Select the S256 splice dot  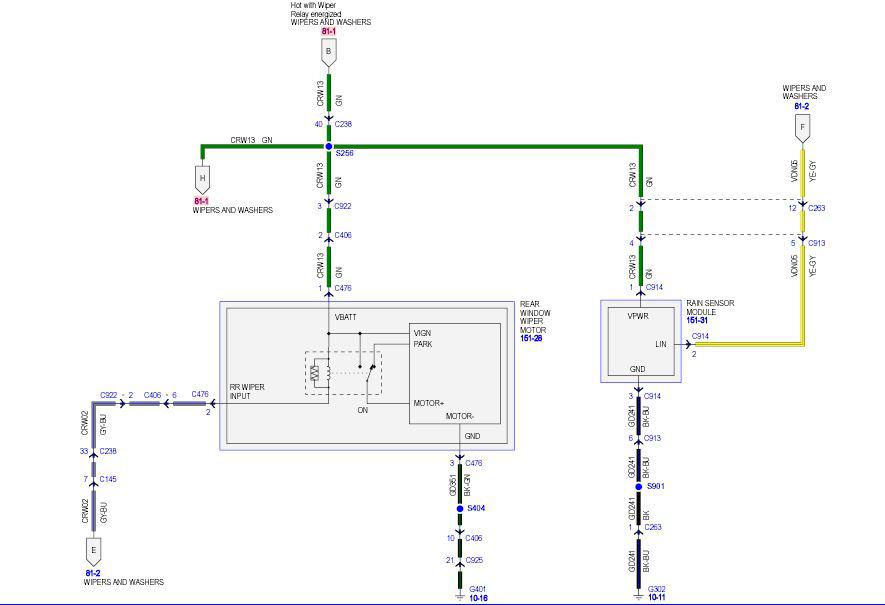(328, 146)
